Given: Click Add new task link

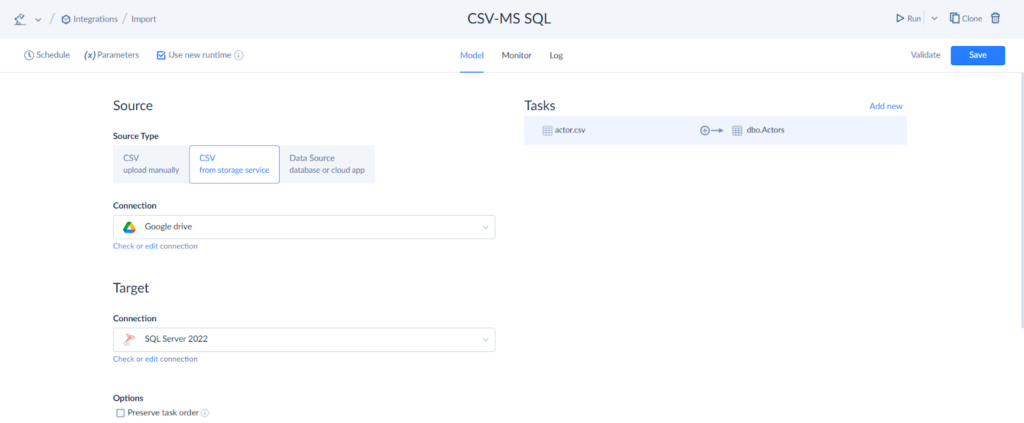Looking at the screenshot, I should (885, 106).
